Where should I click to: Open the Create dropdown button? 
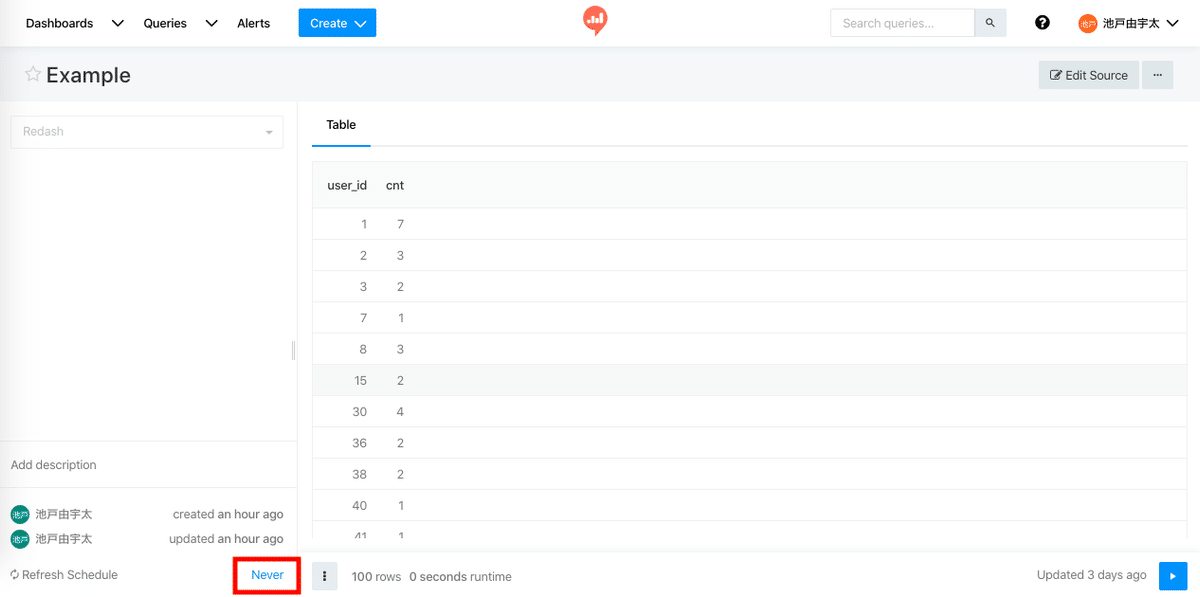(337, 23)
